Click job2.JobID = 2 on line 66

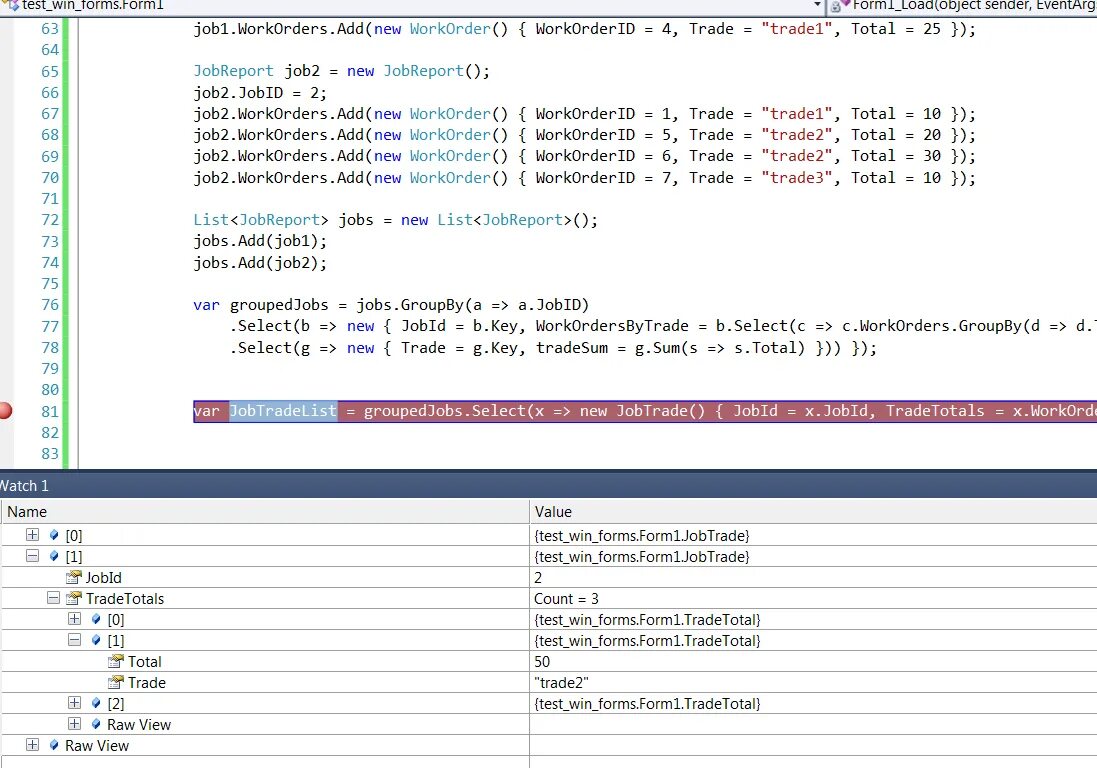click(x=260, y=92)
